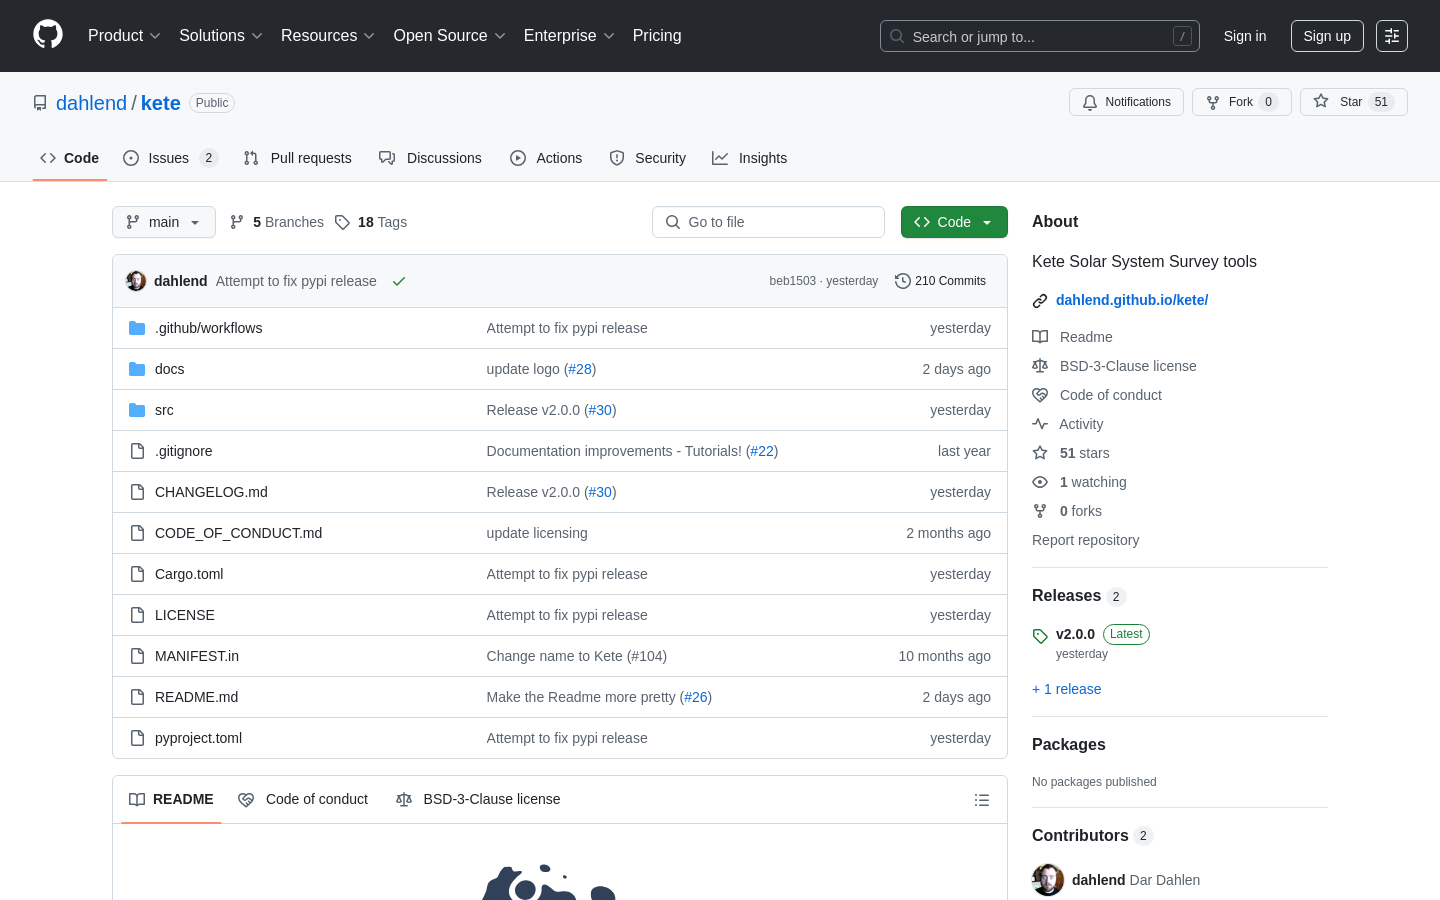Click the green commit status checkmark
The height and width of the screenshot is (900, 1440).
point(399,281)
